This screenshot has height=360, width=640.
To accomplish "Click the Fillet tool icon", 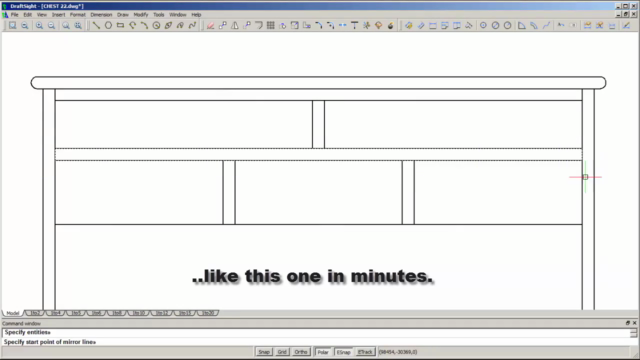I will 319,25.
